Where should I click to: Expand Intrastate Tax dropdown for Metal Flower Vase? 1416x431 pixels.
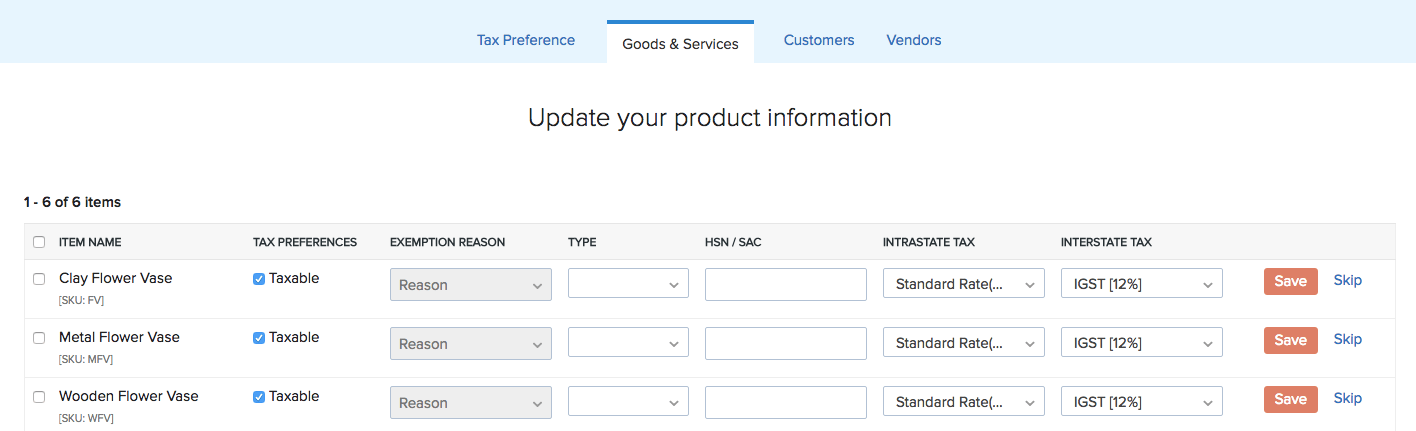[963, 343]
